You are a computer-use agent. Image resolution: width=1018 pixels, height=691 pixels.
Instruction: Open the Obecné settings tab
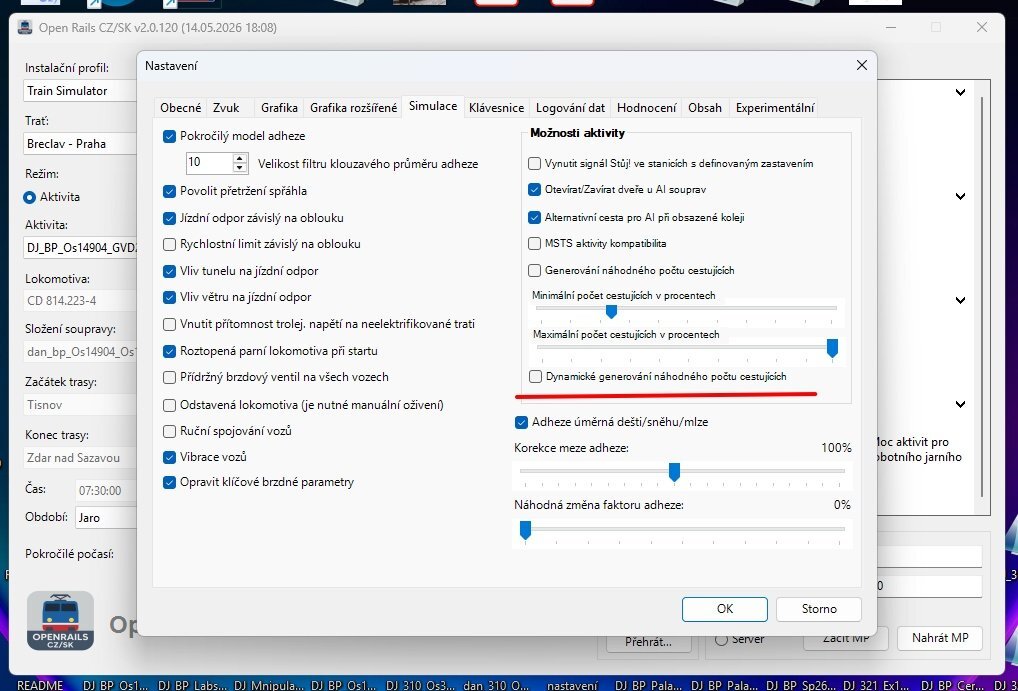[x=180, y=108]
